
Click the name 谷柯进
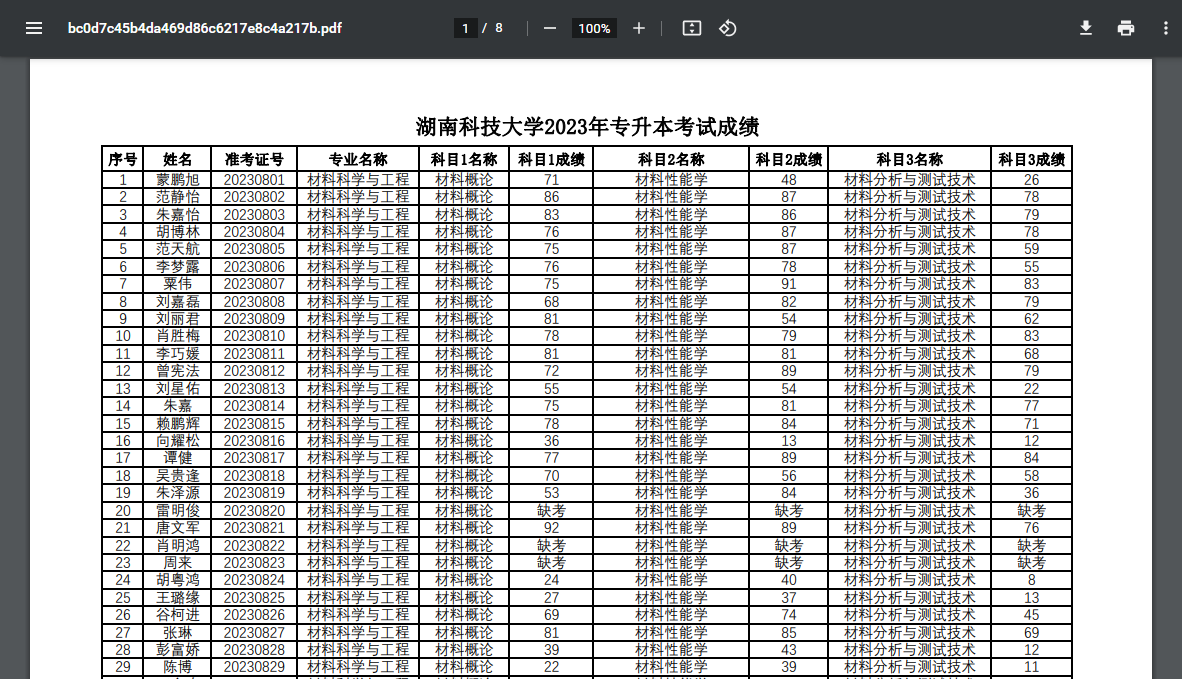pos(177,615)
